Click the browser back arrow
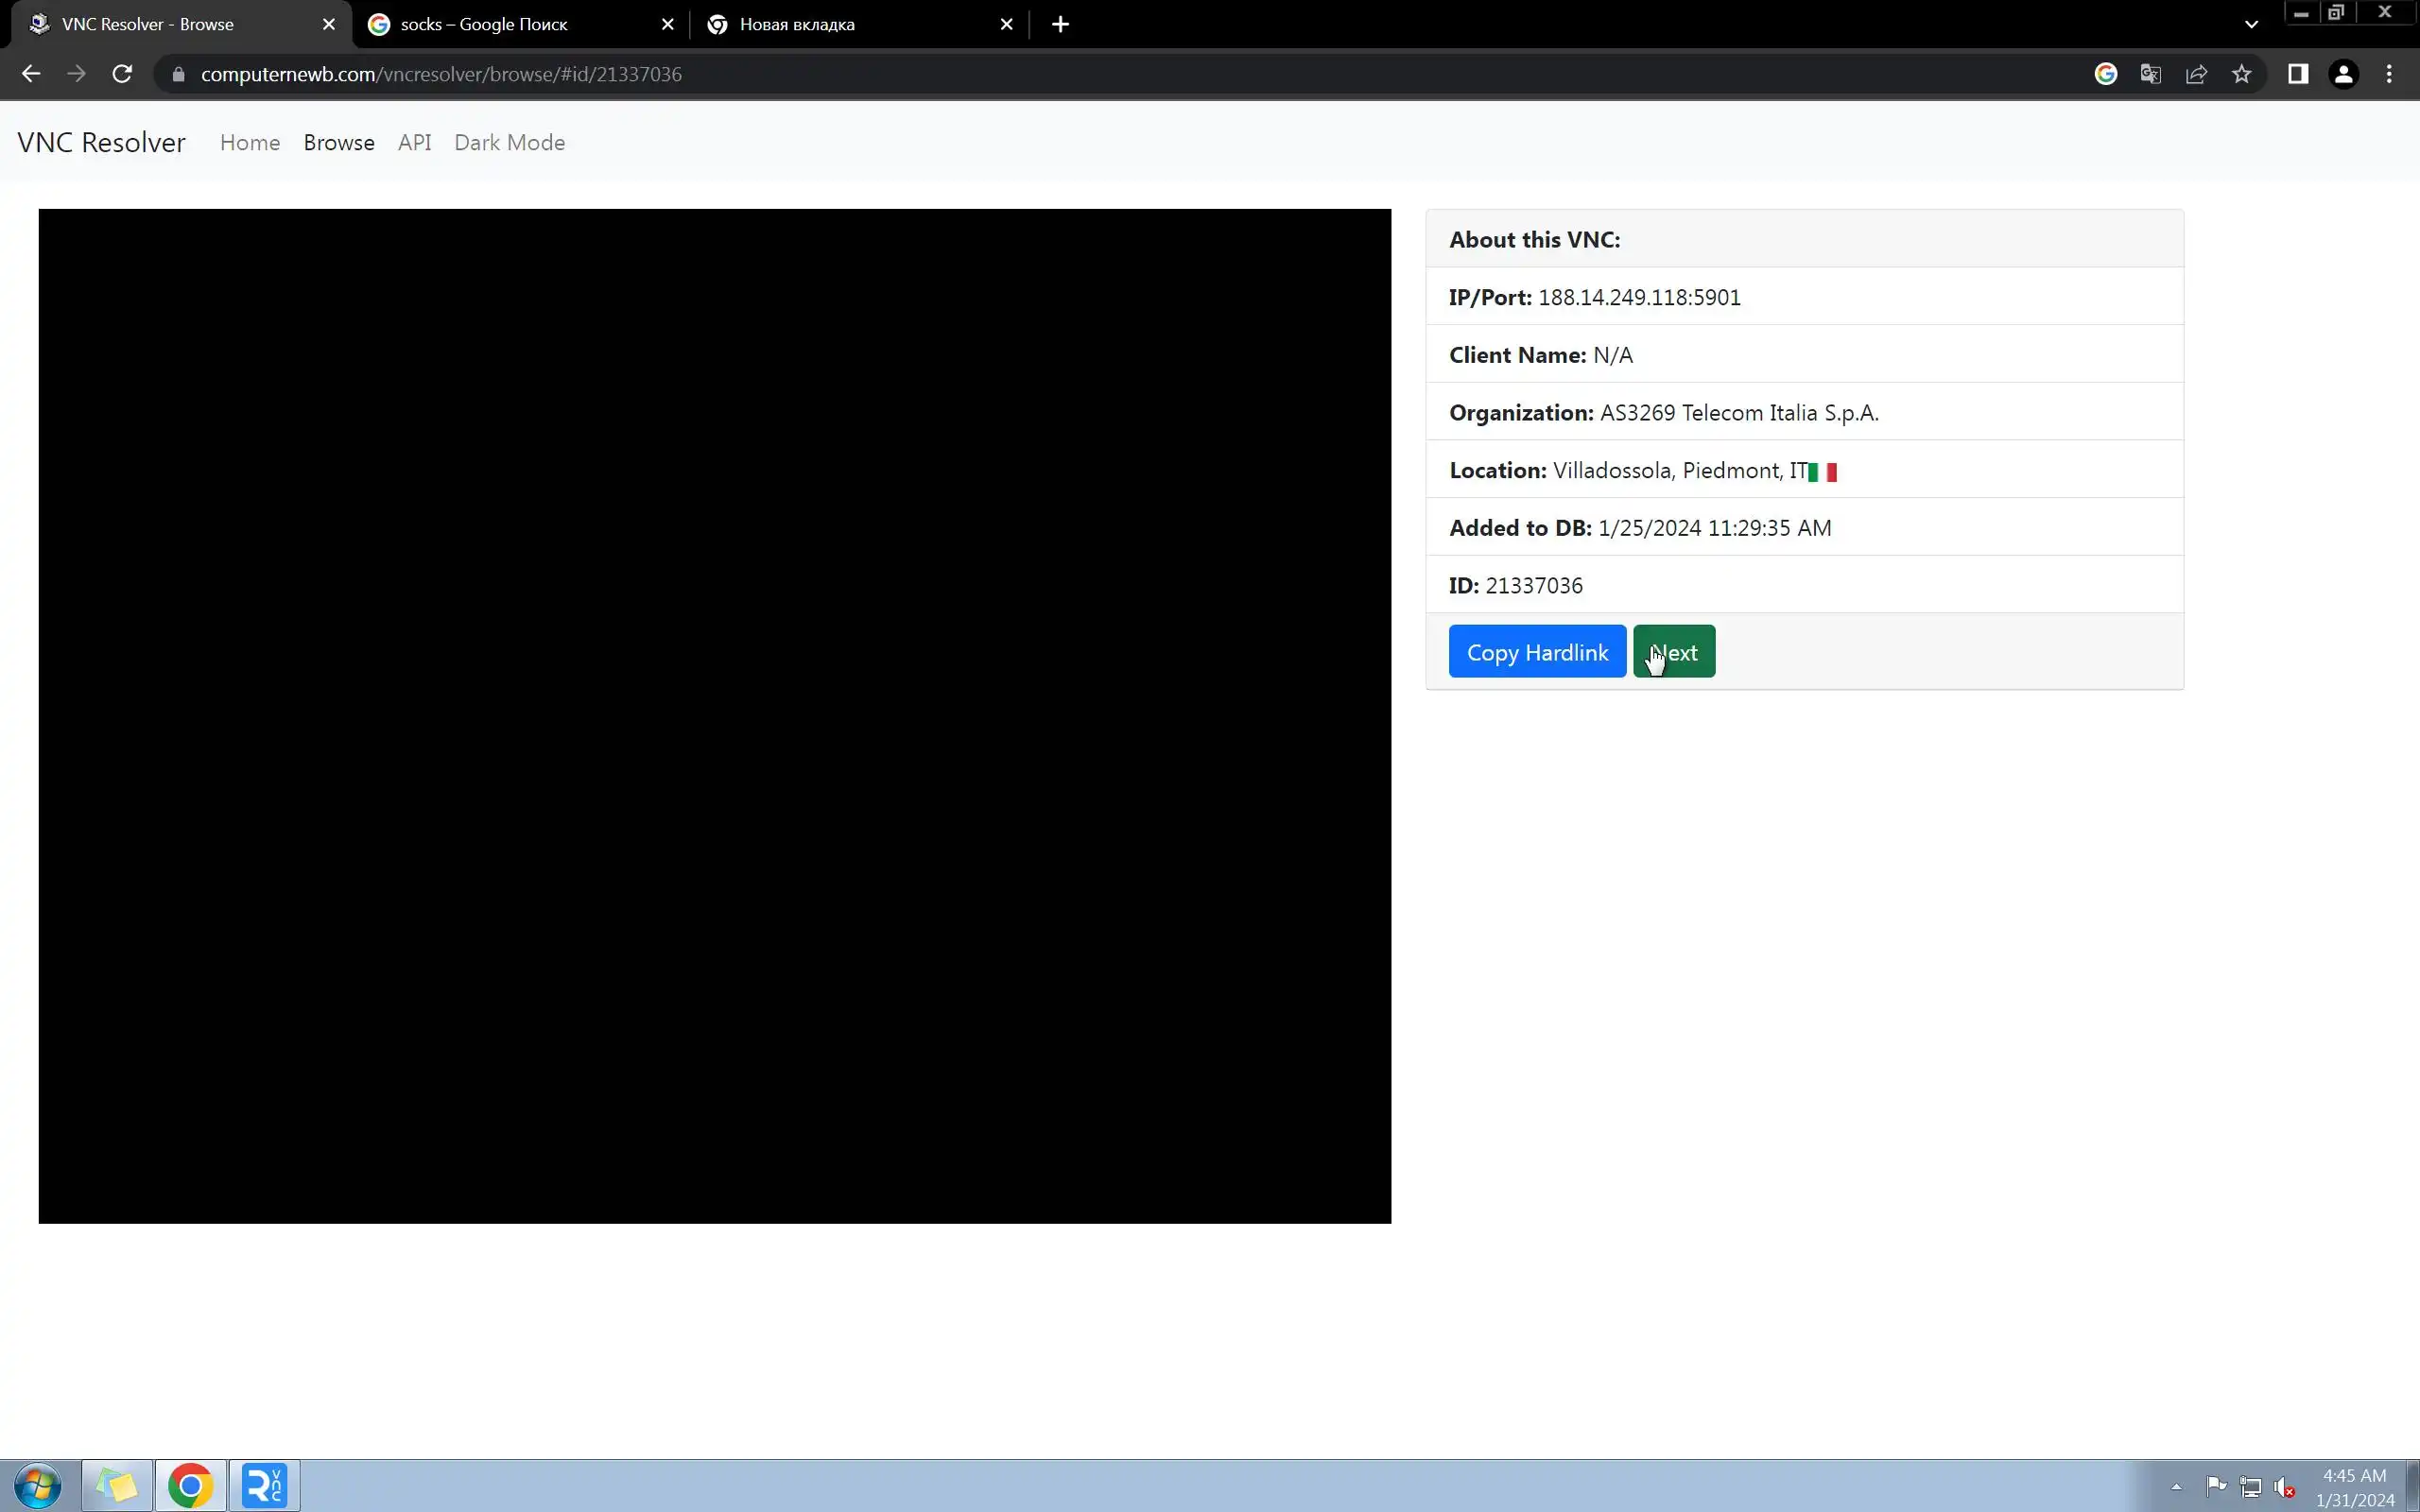 (31, 74)
